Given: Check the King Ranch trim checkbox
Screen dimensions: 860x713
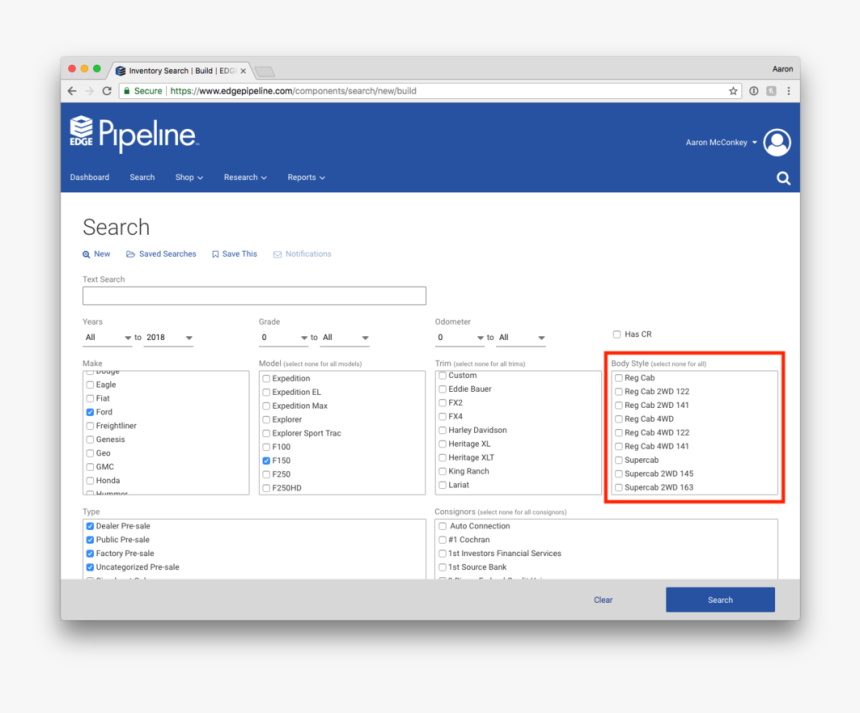Looking at the screenshot, I should point(442,471).
